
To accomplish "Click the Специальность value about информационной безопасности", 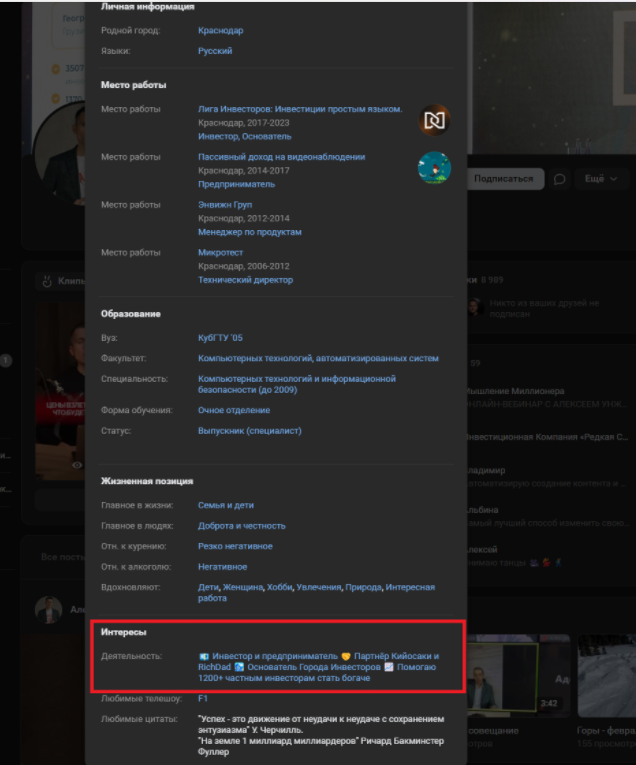I will [297, 384].
